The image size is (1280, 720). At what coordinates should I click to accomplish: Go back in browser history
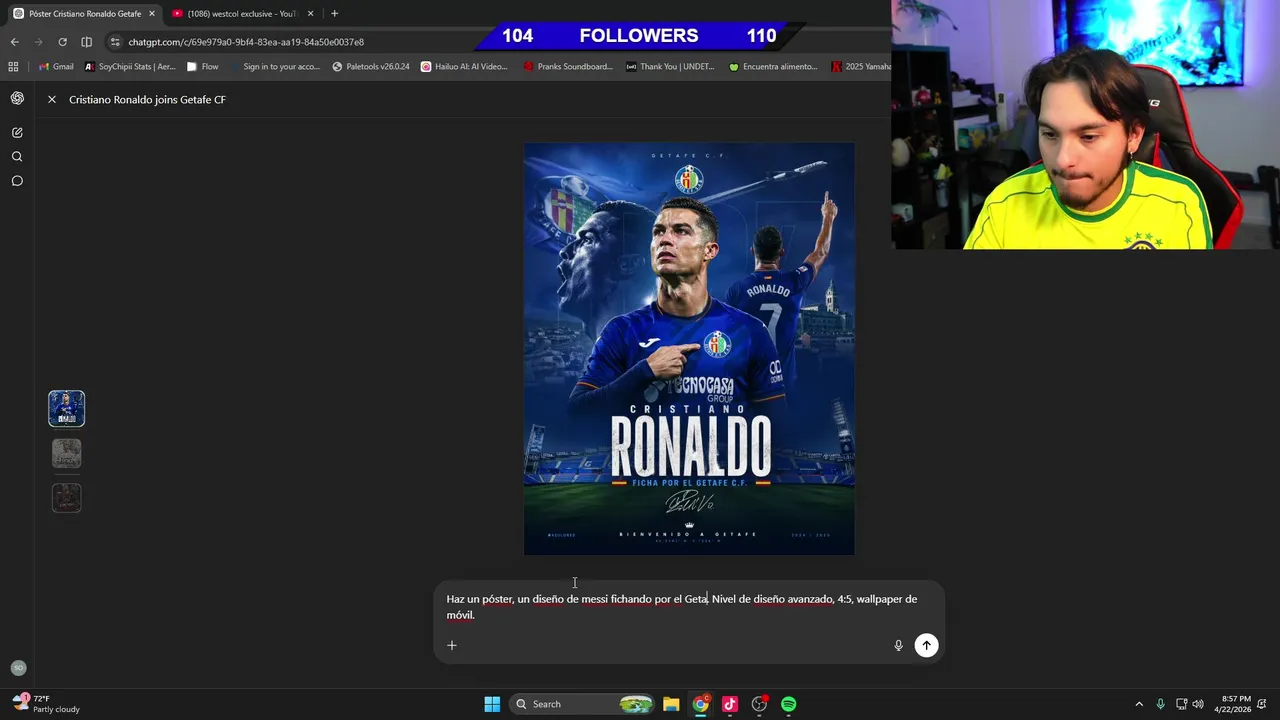[x=14, y=42]
